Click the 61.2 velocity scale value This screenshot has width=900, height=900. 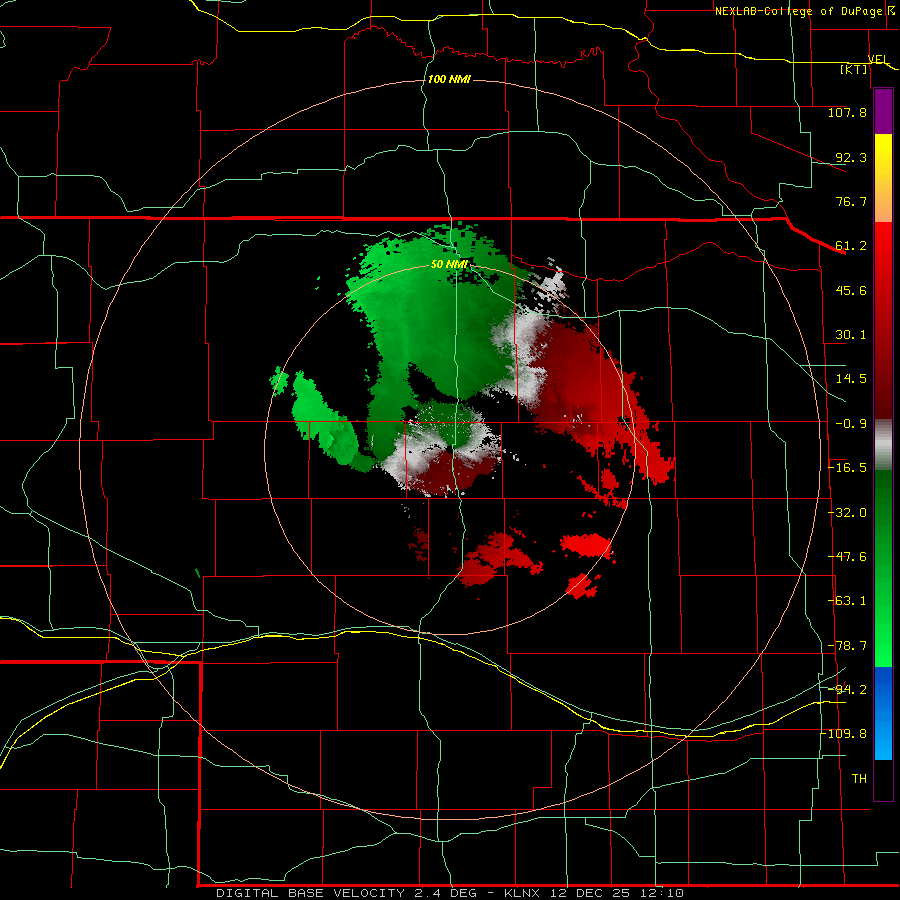click(x=851, y=246)
